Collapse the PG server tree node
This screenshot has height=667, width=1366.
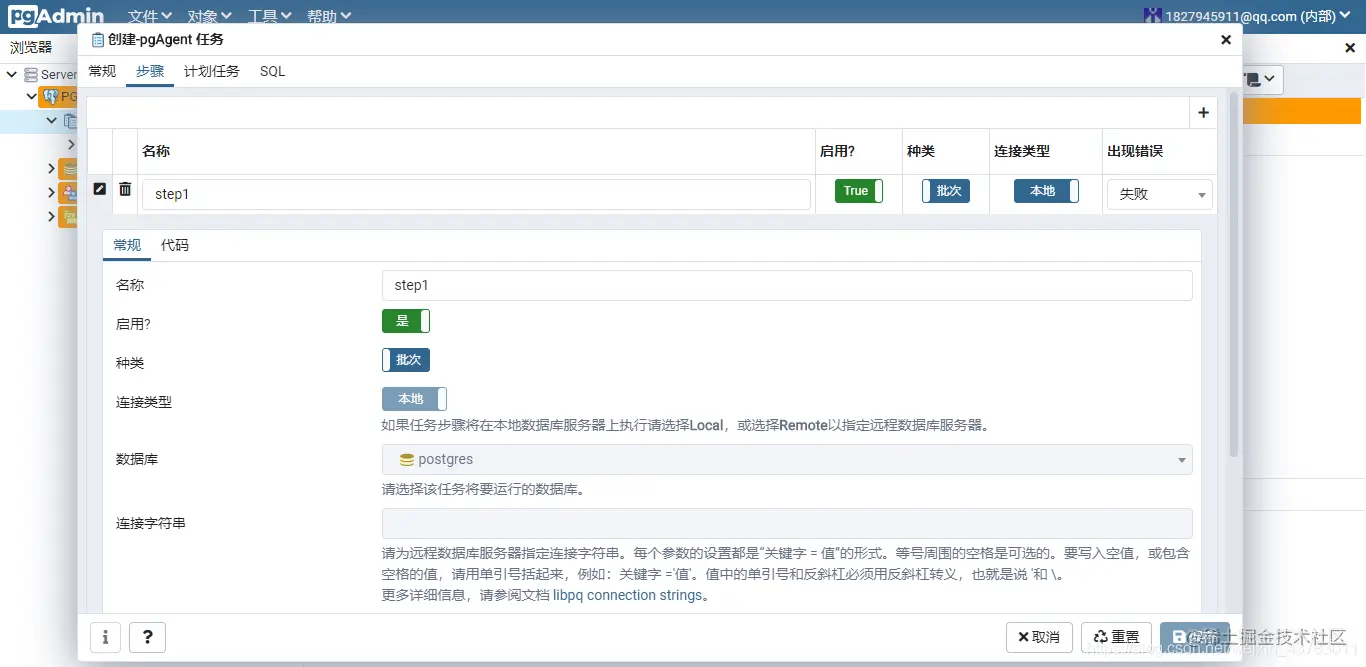click(31, 97)
